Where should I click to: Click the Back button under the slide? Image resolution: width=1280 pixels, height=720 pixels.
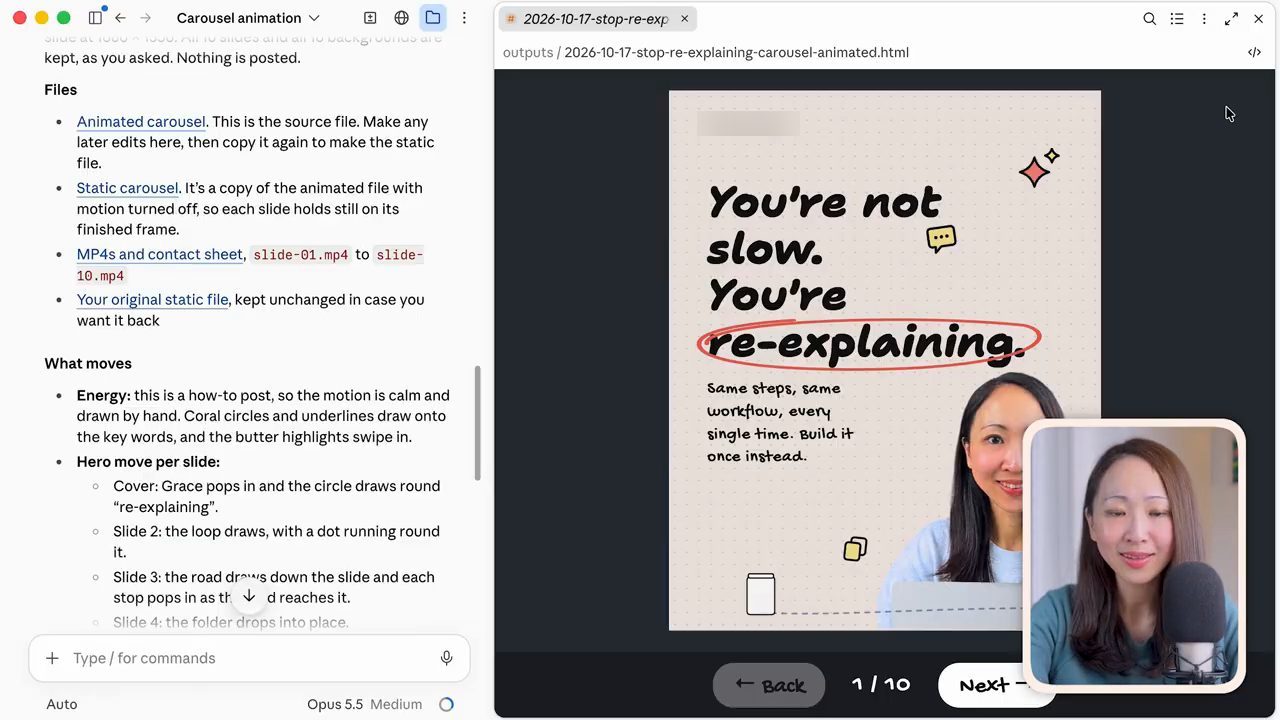click(769, 685)
